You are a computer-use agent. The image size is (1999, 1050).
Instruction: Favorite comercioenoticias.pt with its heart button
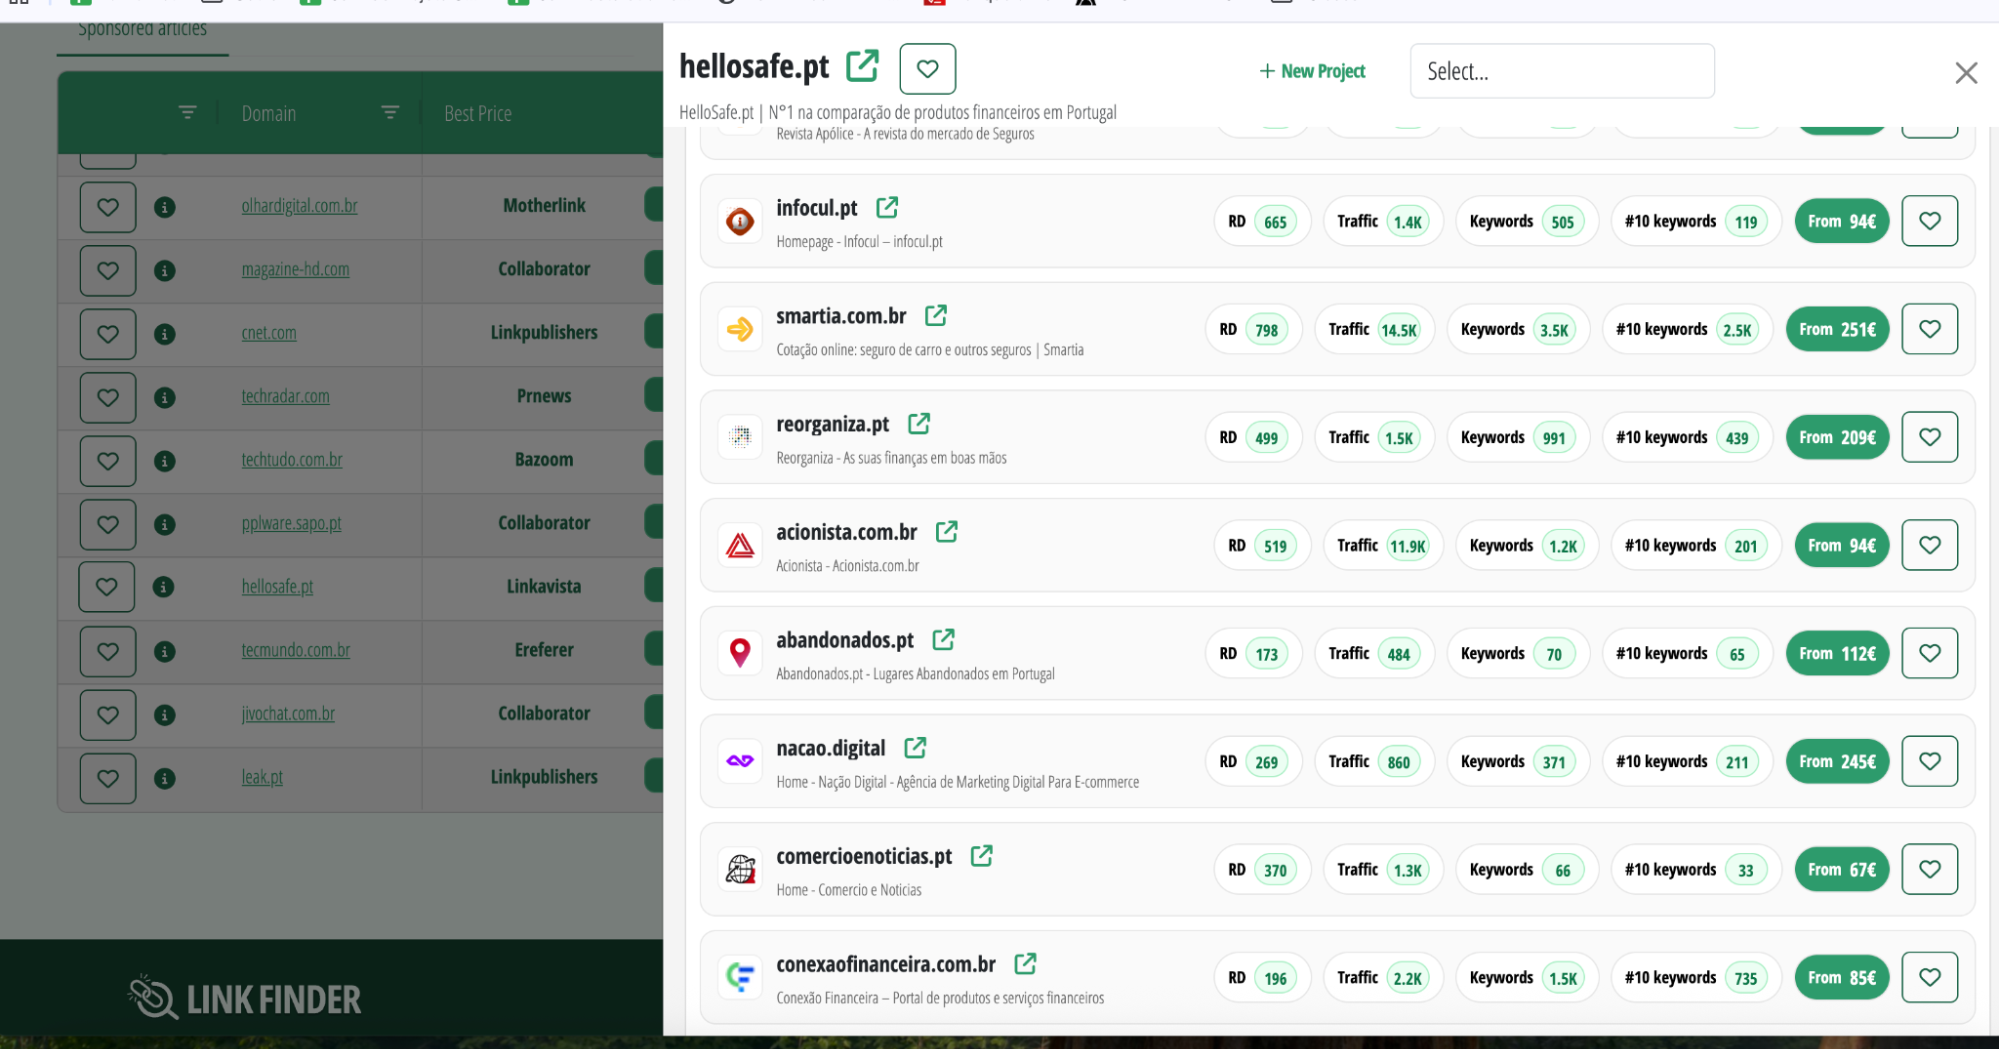(1929, 869)
